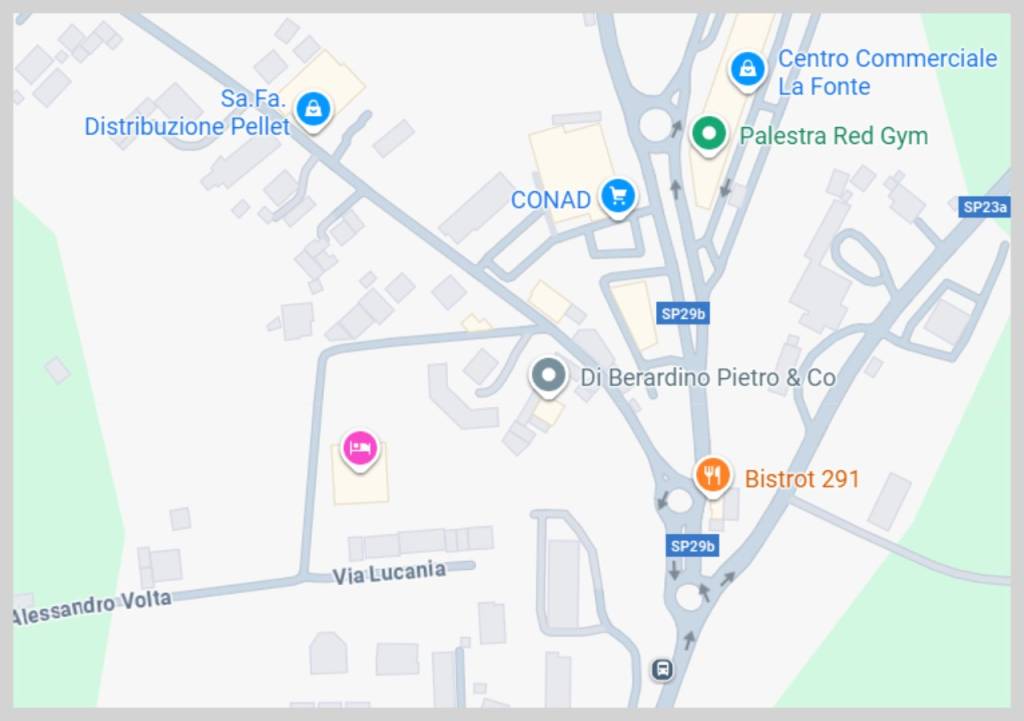The image size is (1024, 721).
Task: Click the orange Bistrot 291 restaurant icon
Action: pos(712,477)
